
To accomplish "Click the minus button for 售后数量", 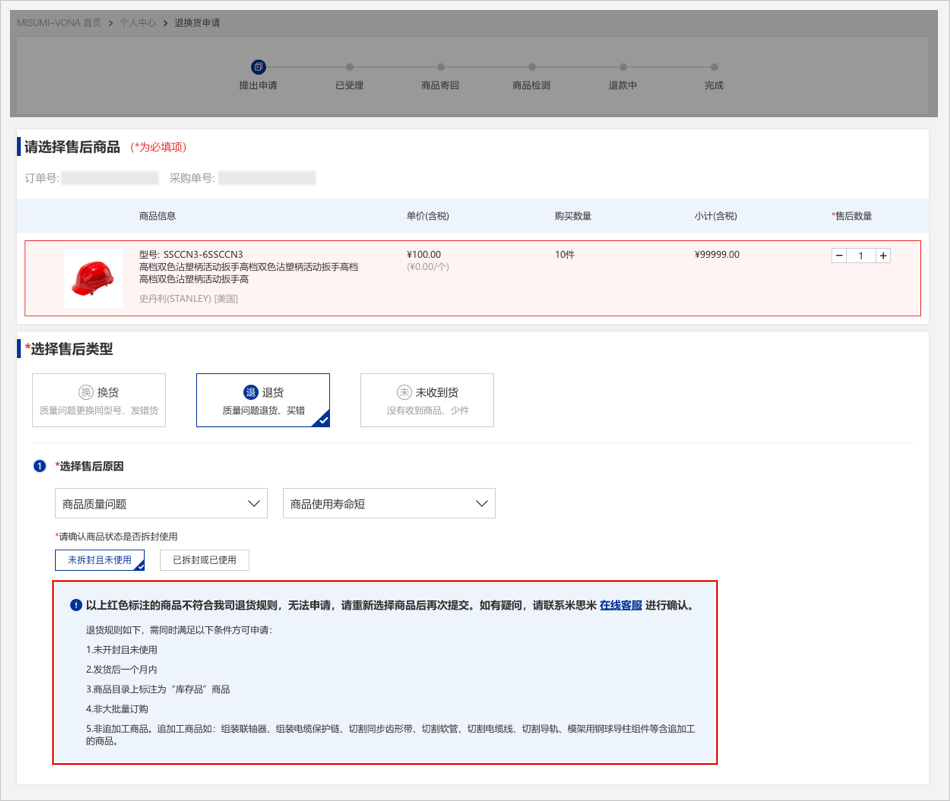I will coord(839,256).
